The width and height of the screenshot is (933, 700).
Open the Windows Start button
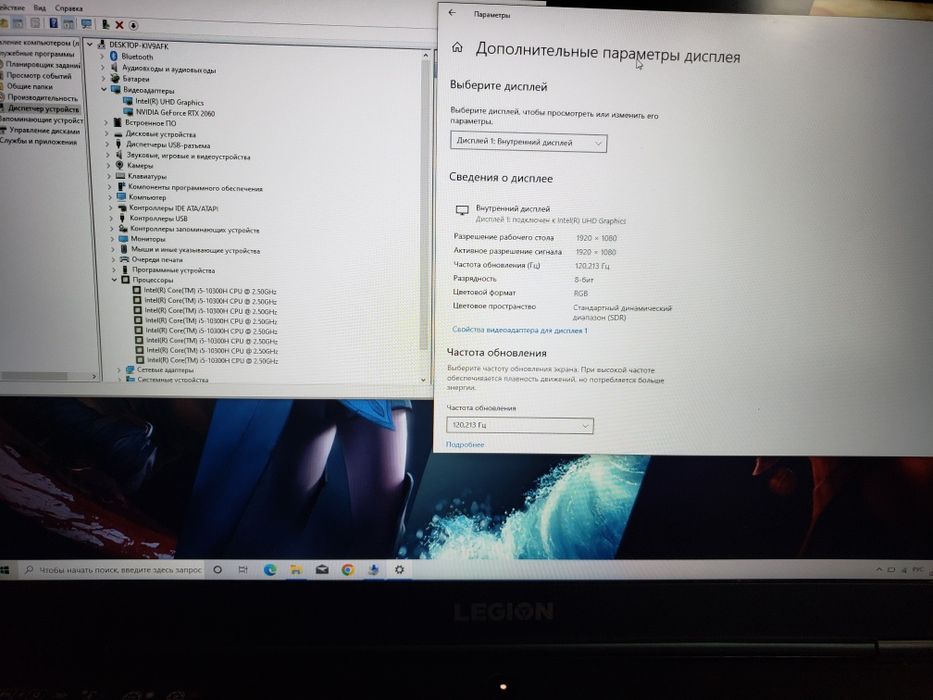tap(5, 570)
